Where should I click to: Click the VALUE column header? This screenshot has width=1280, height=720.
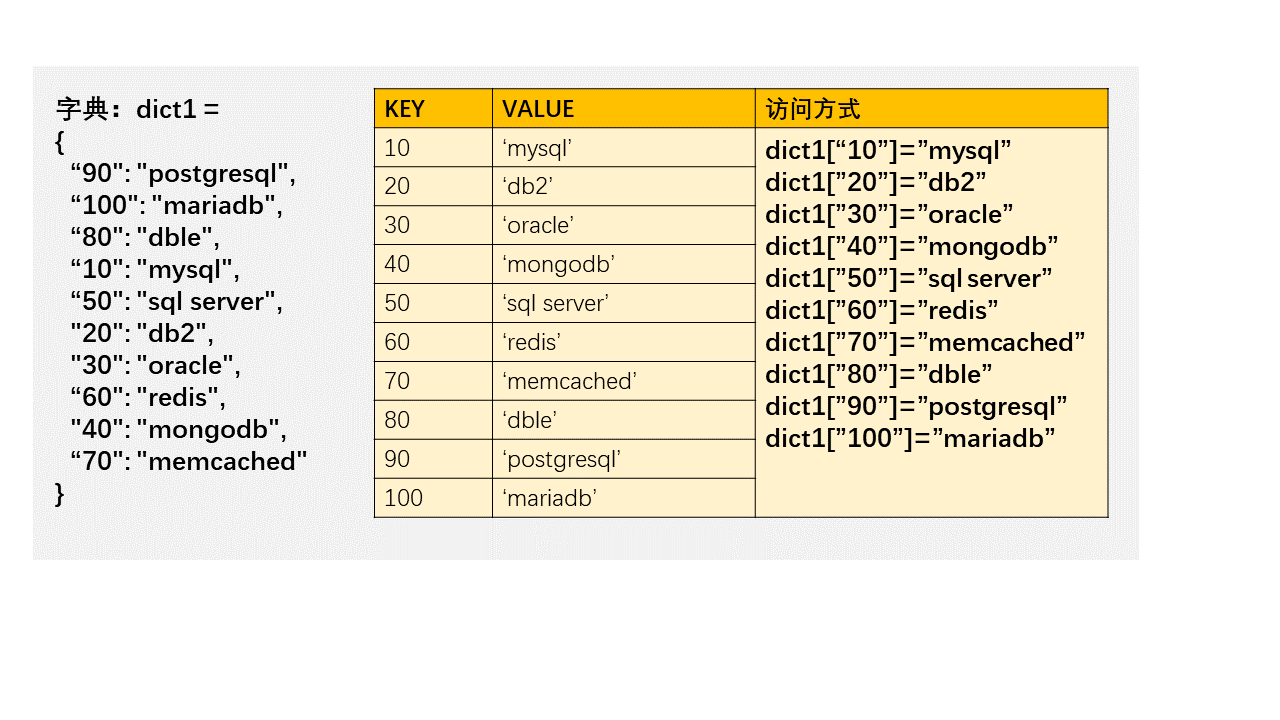623,108
